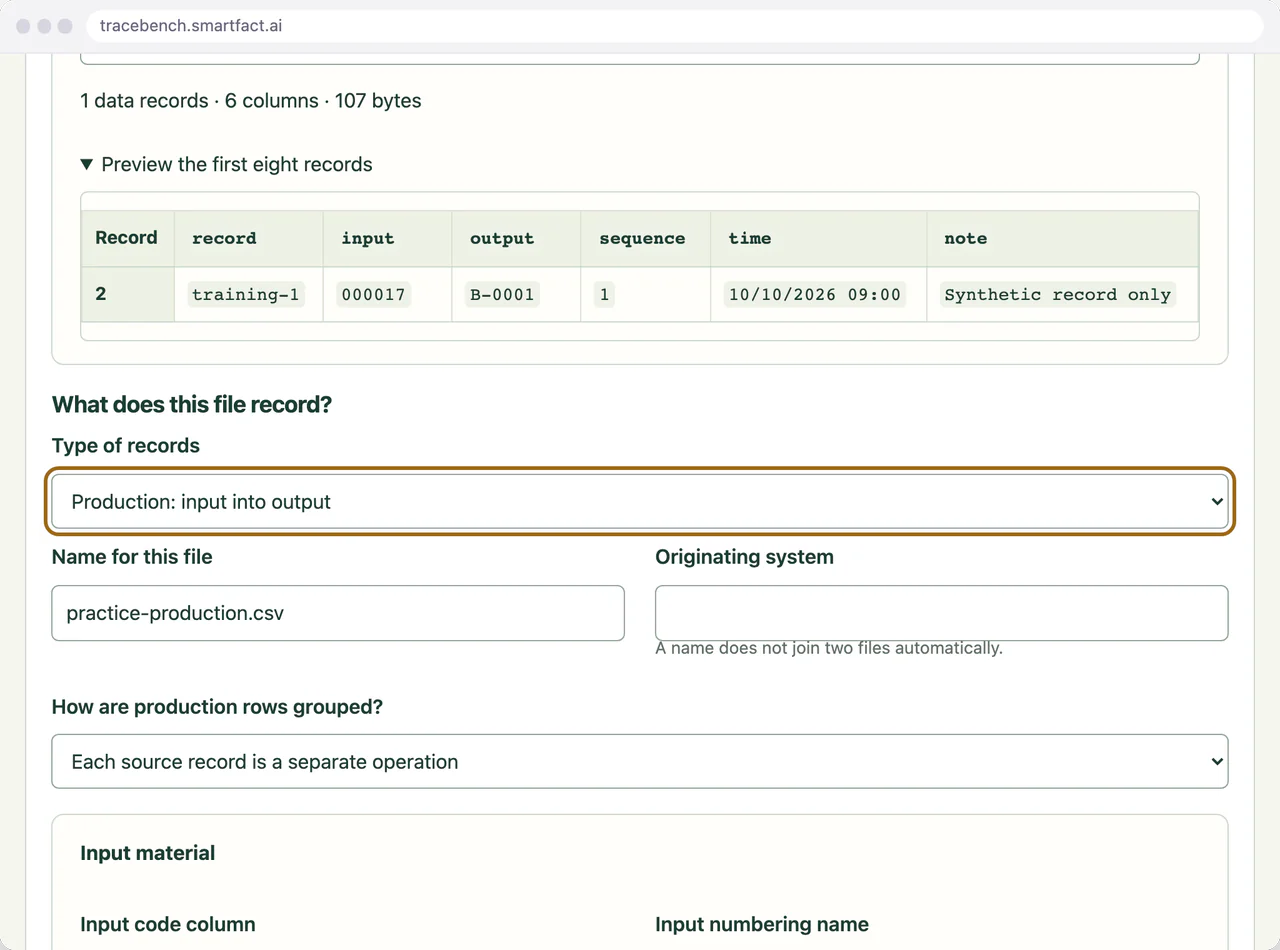1280x950 pixels.
Task: Click the red window close dot
Action: 23,26
